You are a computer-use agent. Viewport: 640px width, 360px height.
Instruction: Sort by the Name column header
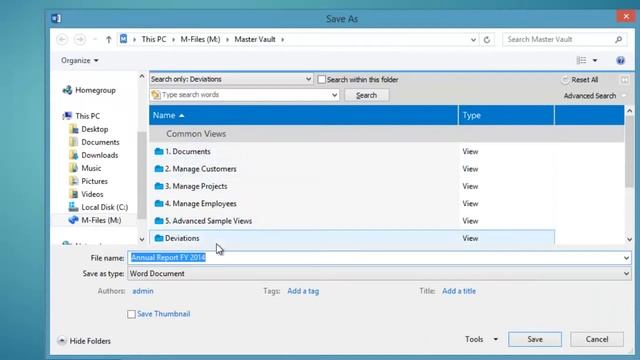[x=304, y=115]
